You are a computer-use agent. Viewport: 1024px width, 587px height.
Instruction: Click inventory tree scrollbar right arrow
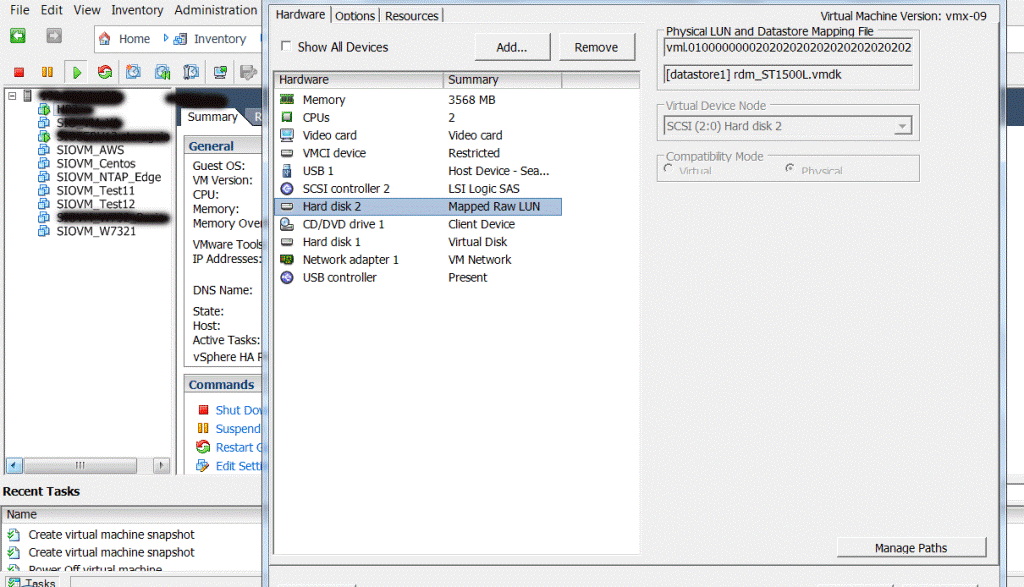click(161, 466)
